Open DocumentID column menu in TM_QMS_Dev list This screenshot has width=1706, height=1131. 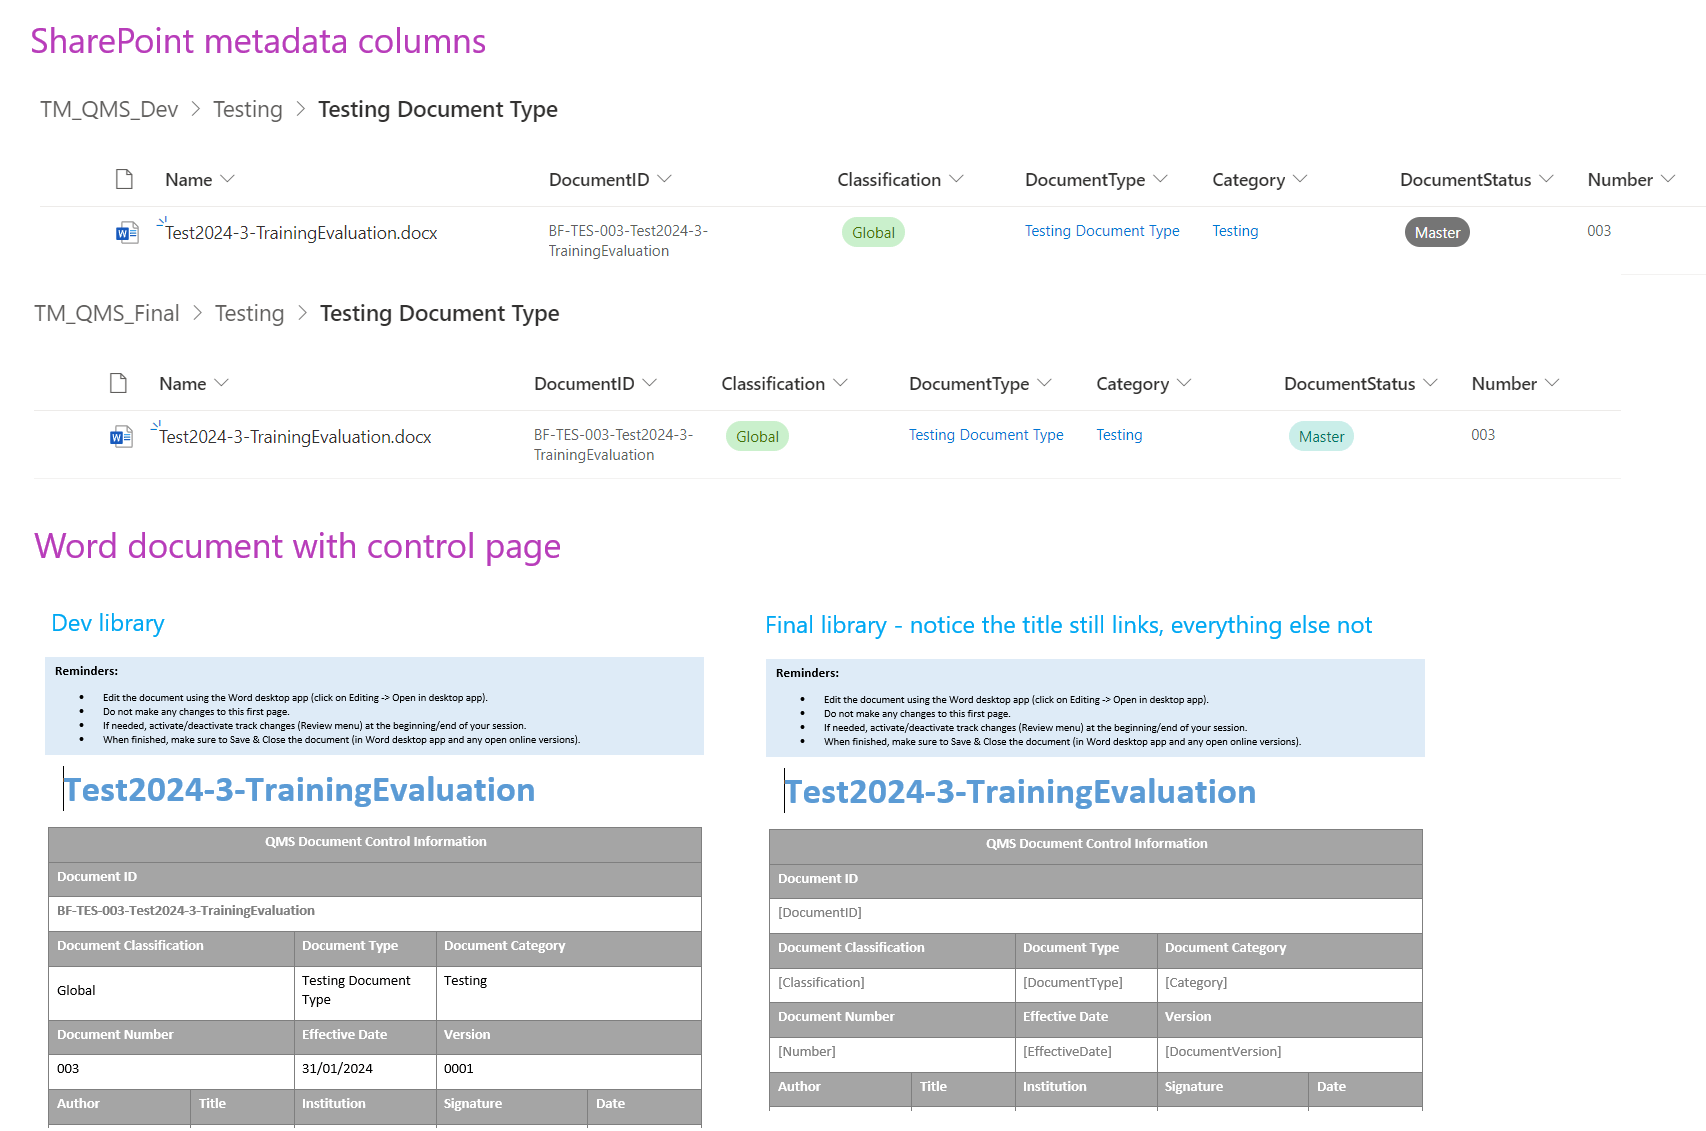click(x=665, y=179)
